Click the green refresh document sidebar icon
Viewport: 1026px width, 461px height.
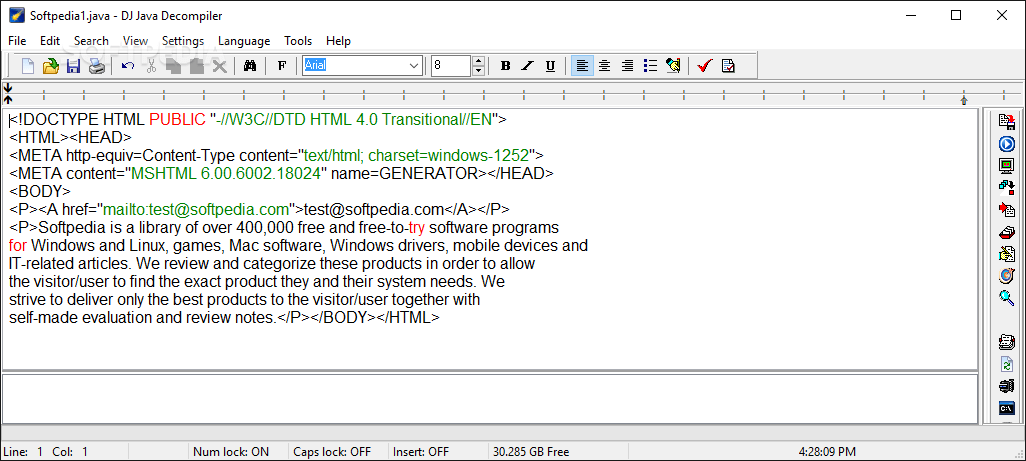click(x=1007, y=364)
